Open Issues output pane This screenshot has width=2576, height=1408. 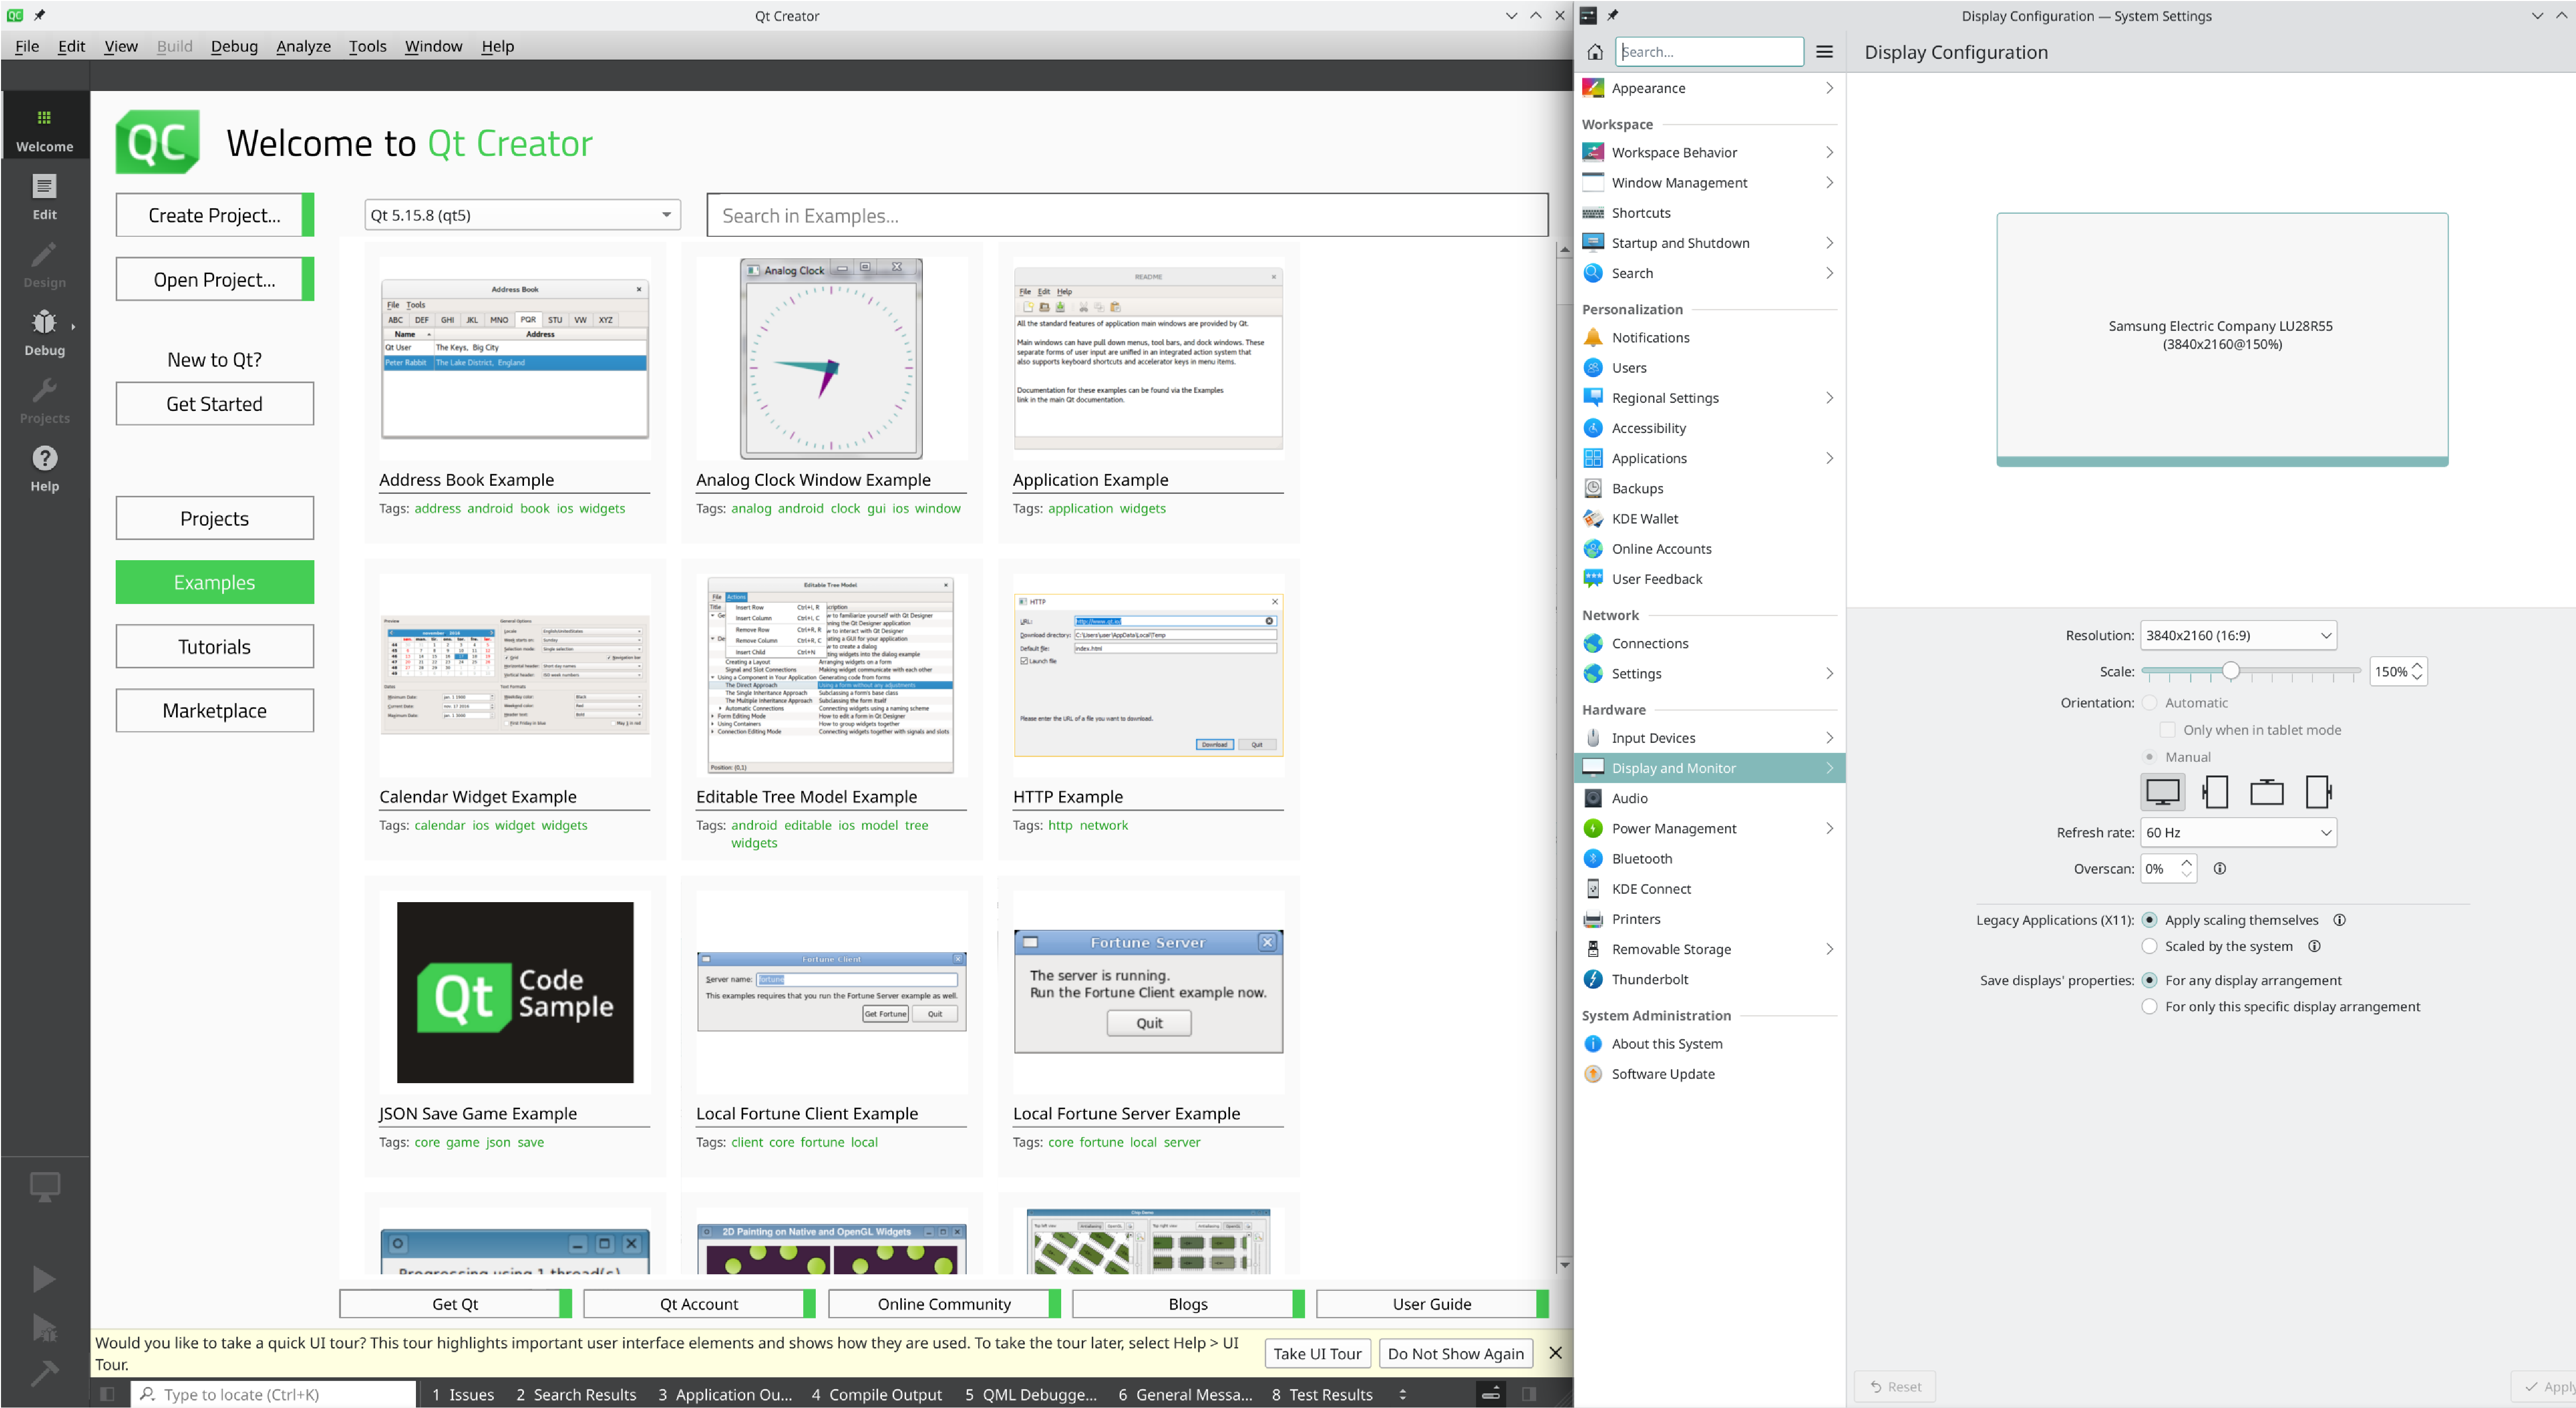(462, 1394)
